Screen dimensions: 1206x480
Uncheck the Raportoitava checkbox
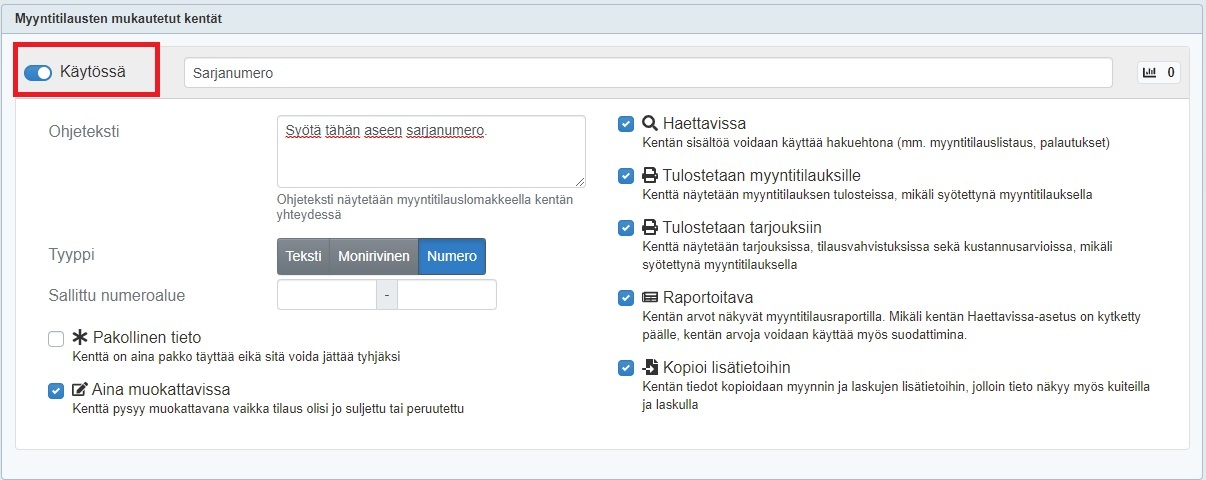click(x=626, y=298)
